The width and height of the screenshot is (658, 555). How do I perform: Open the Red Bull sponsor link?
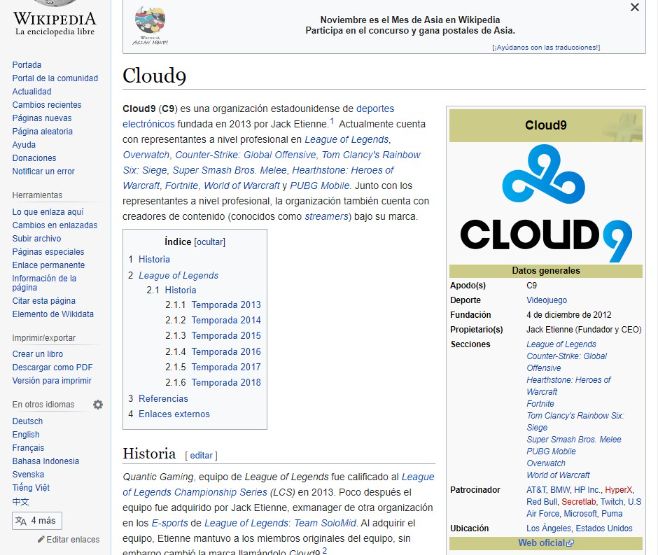(542, 502)
